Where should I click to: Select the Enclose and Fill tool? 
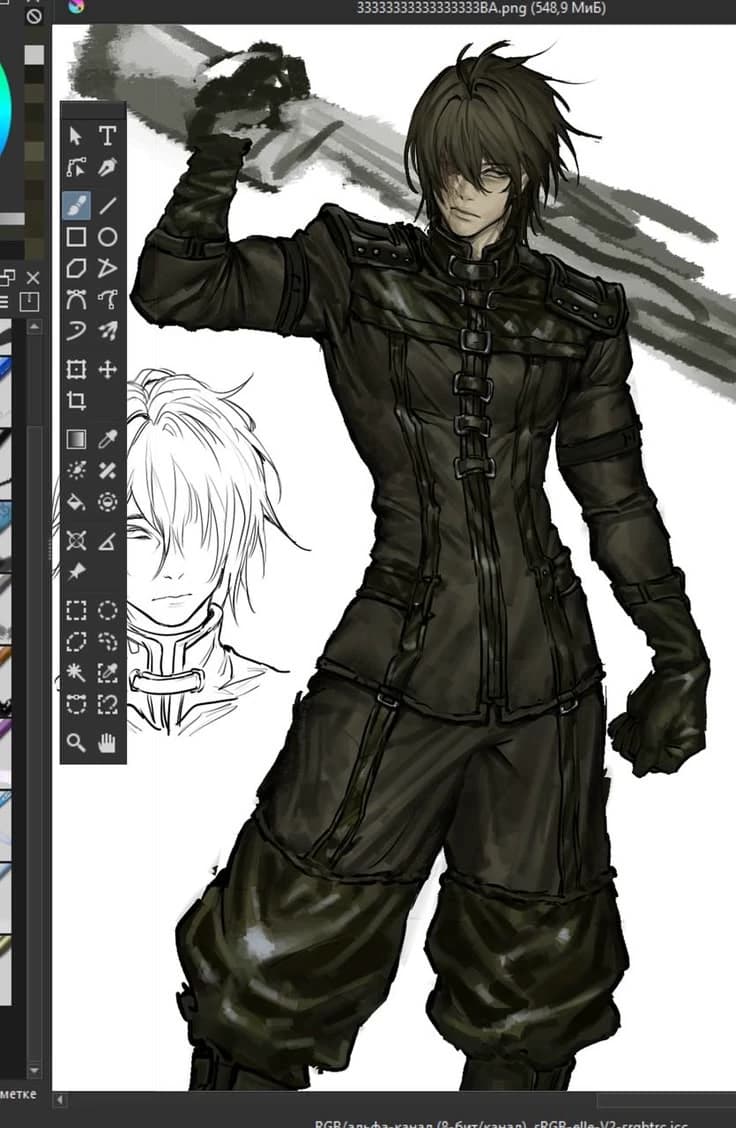tap(107, 502)
